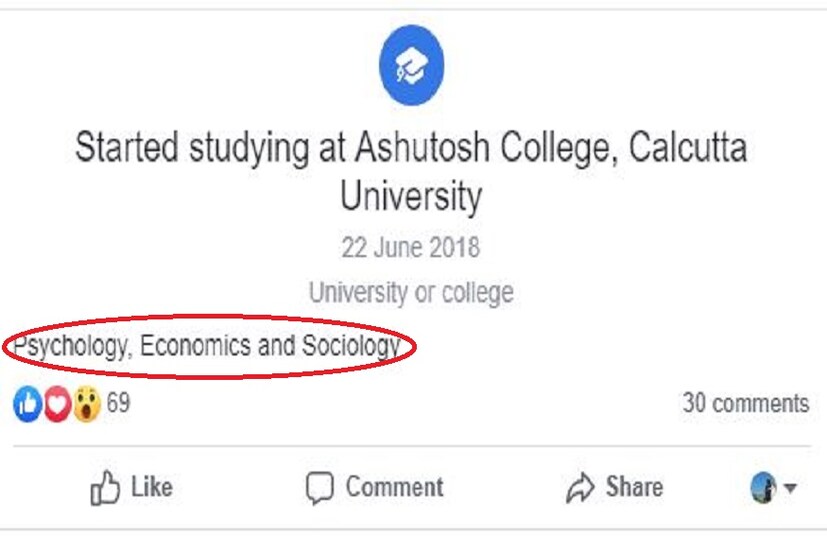Click the speech bubble Comment icon

pyautogui.click(x=319, y=488)
